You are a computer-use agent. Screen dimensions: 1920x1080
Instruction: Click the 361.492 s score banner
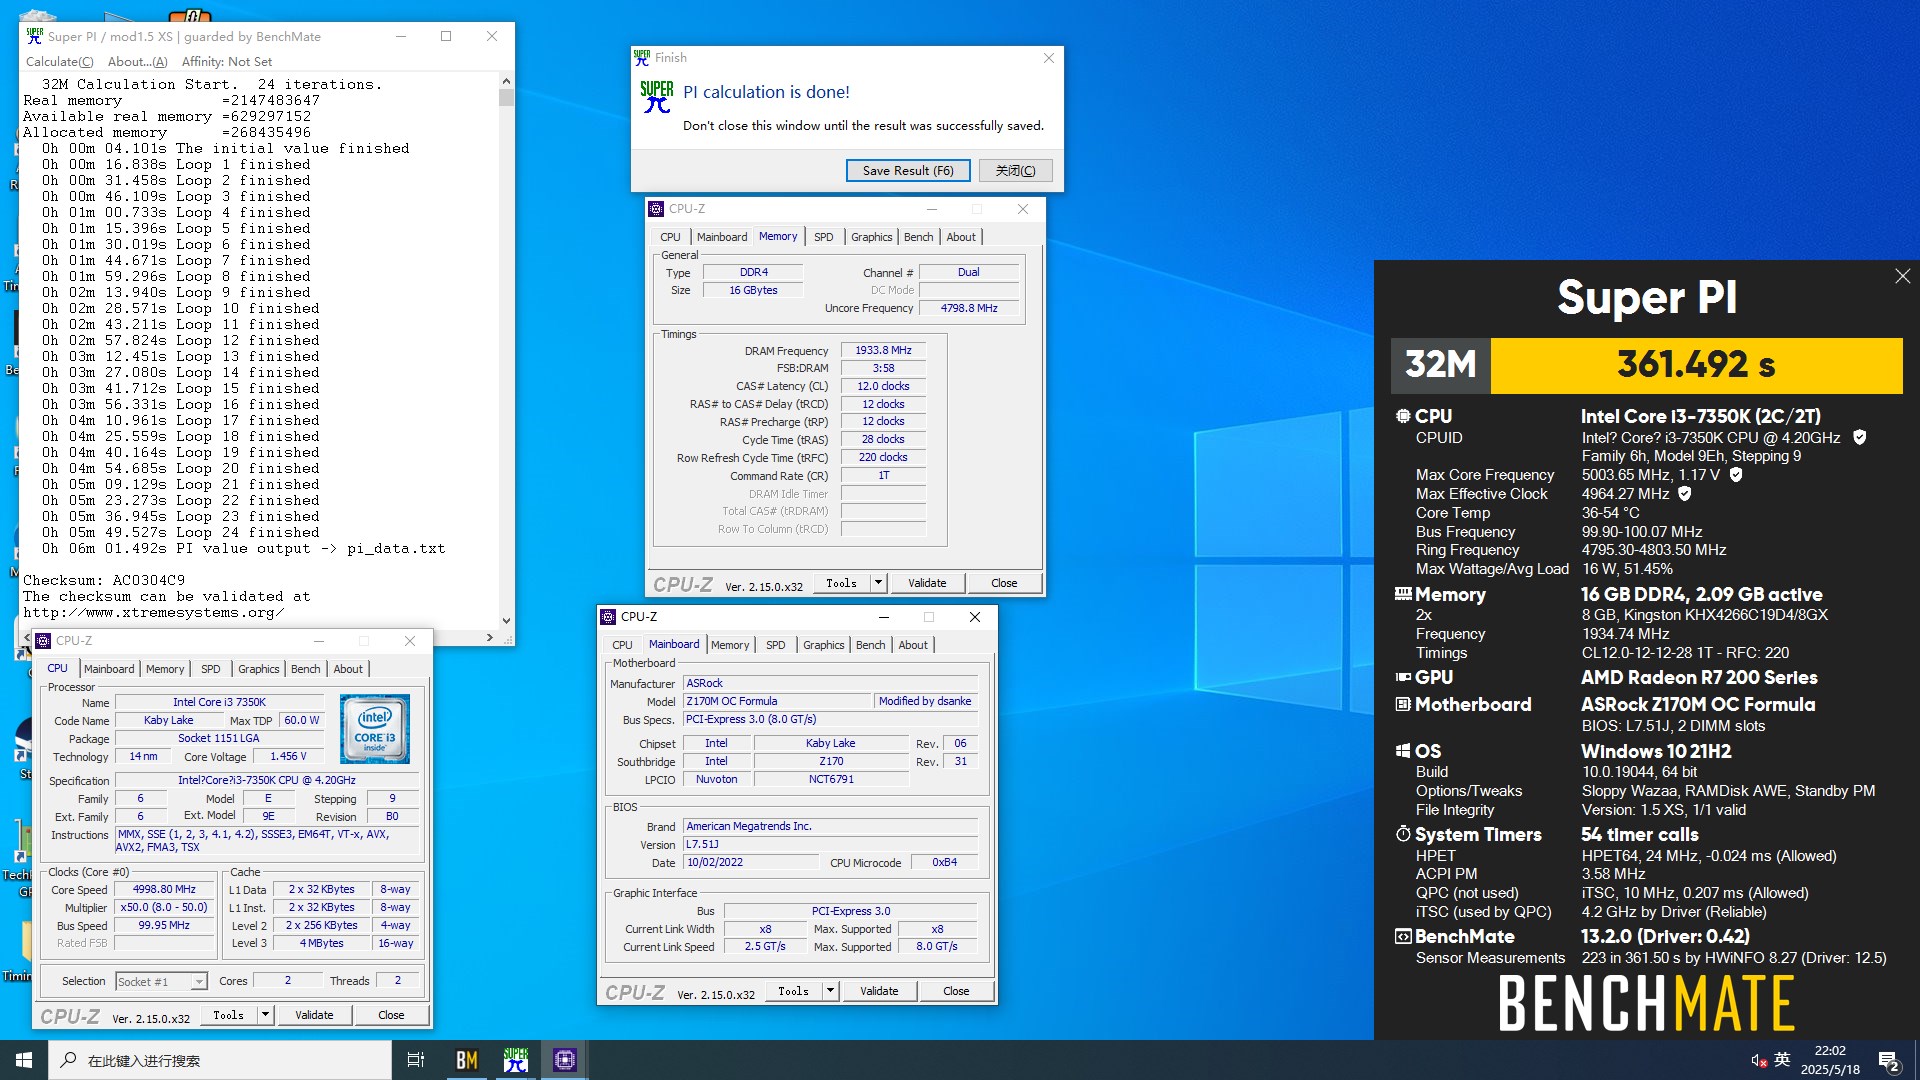click(x=1696, y=365)
